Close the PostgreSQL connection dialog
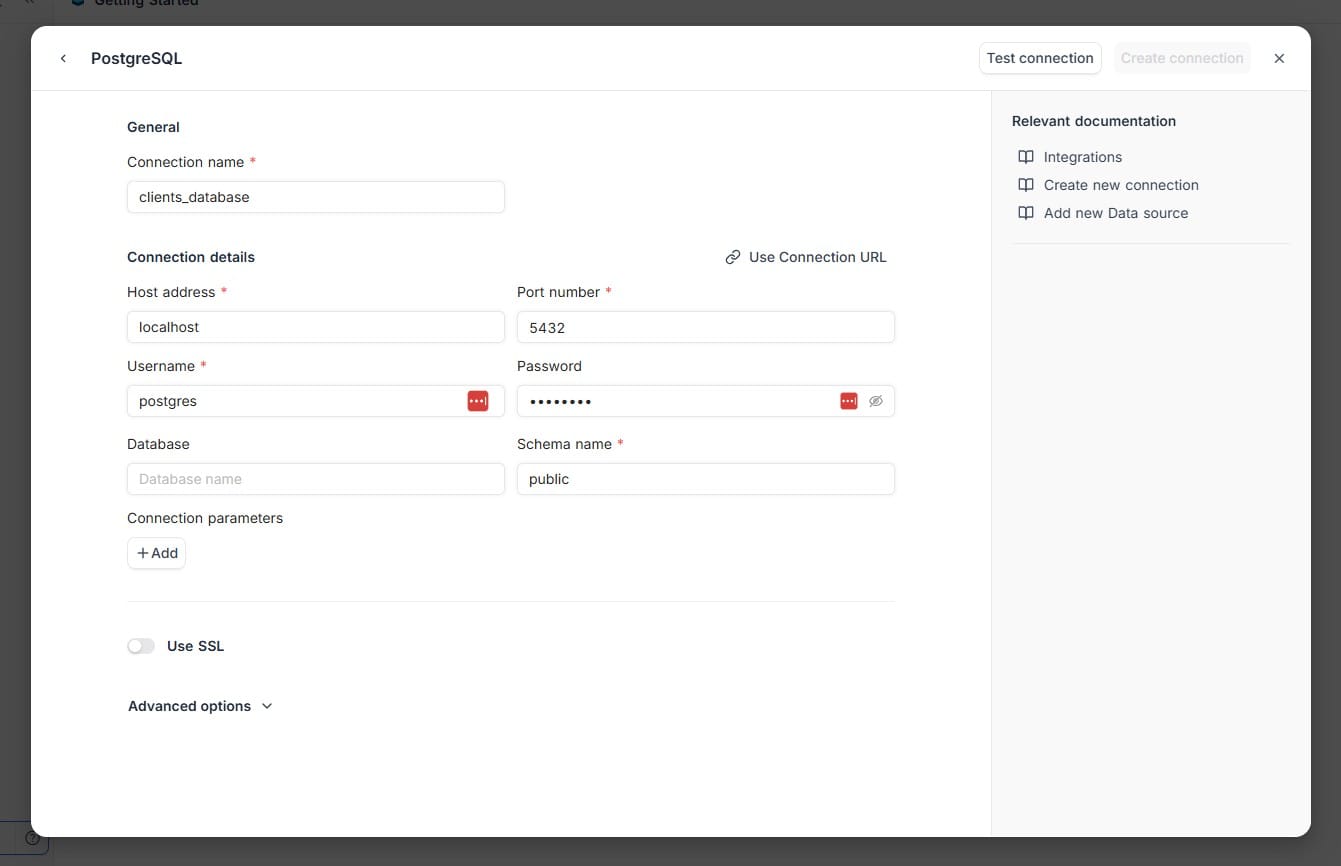This screenshot has width=1341, height=866. click(x=1279, y=58)
